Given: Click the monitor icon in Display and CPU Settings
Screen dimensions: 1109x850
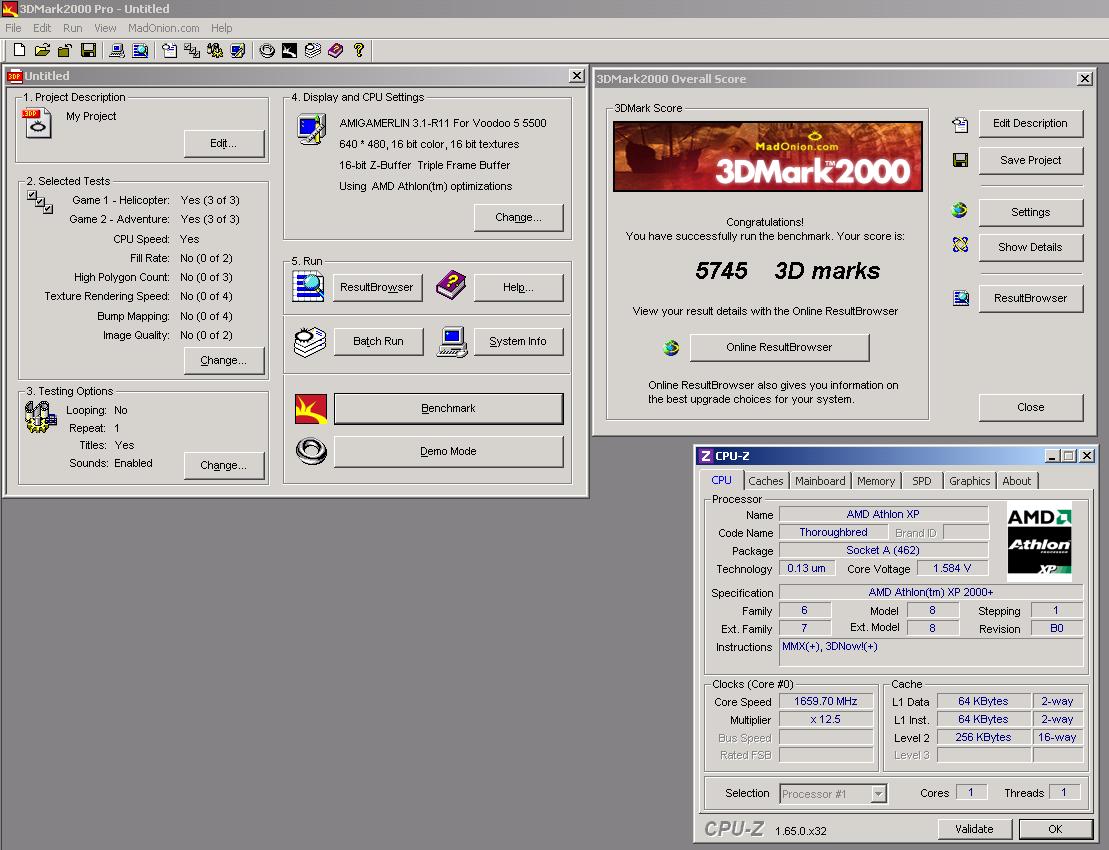Looking at the screenshot, I should click(x=311, y=129).
